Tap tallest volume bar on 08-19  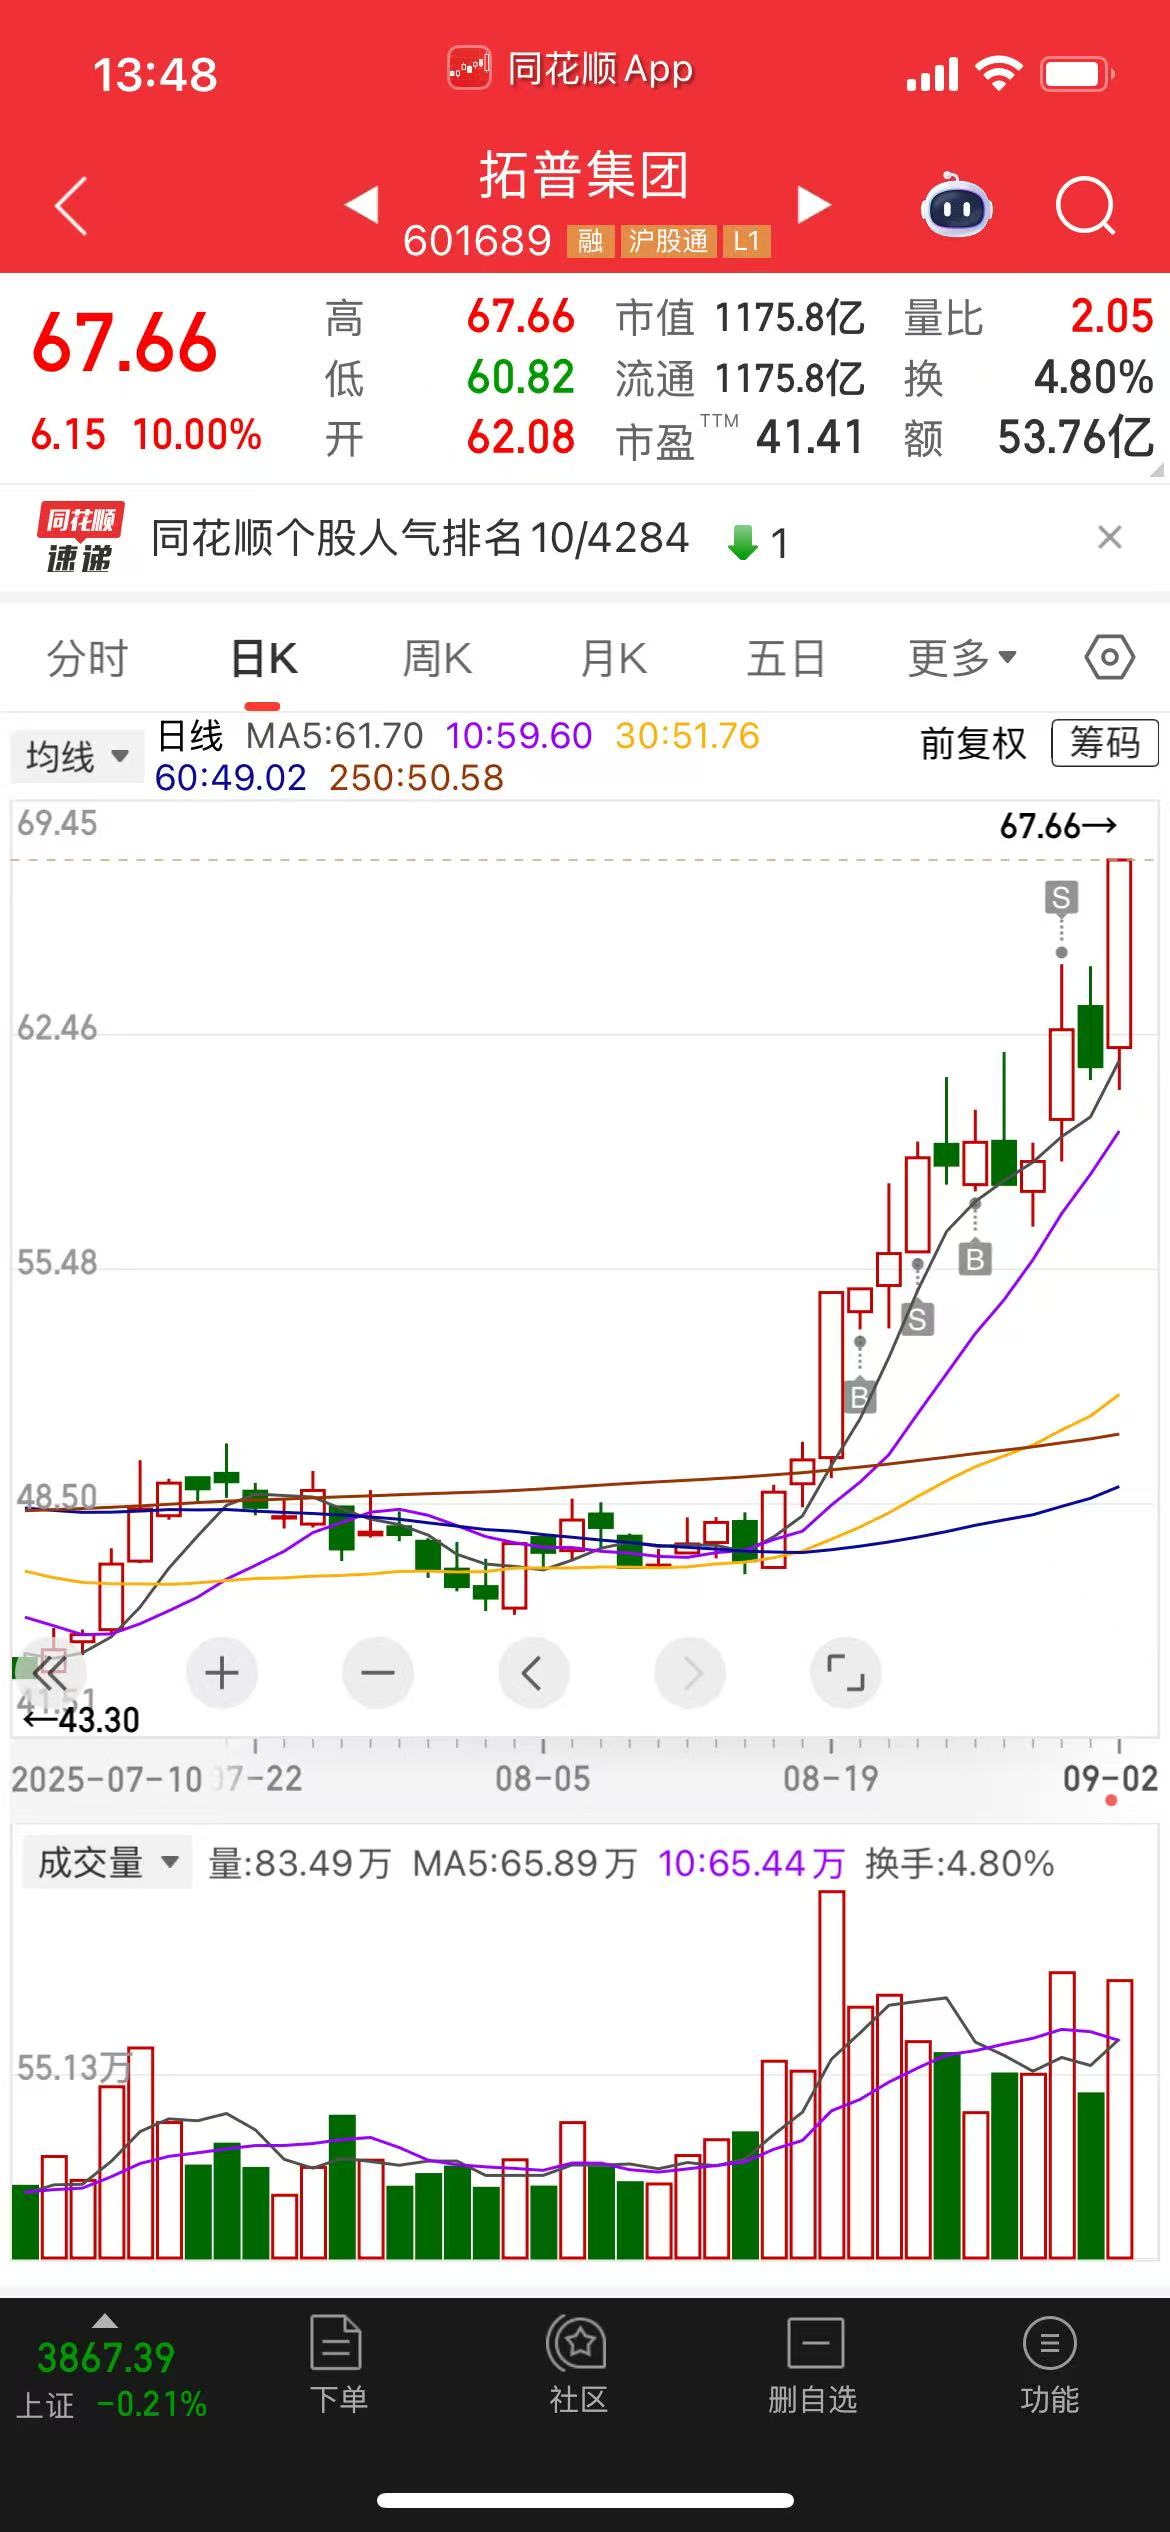click(x=831, y=2074)
